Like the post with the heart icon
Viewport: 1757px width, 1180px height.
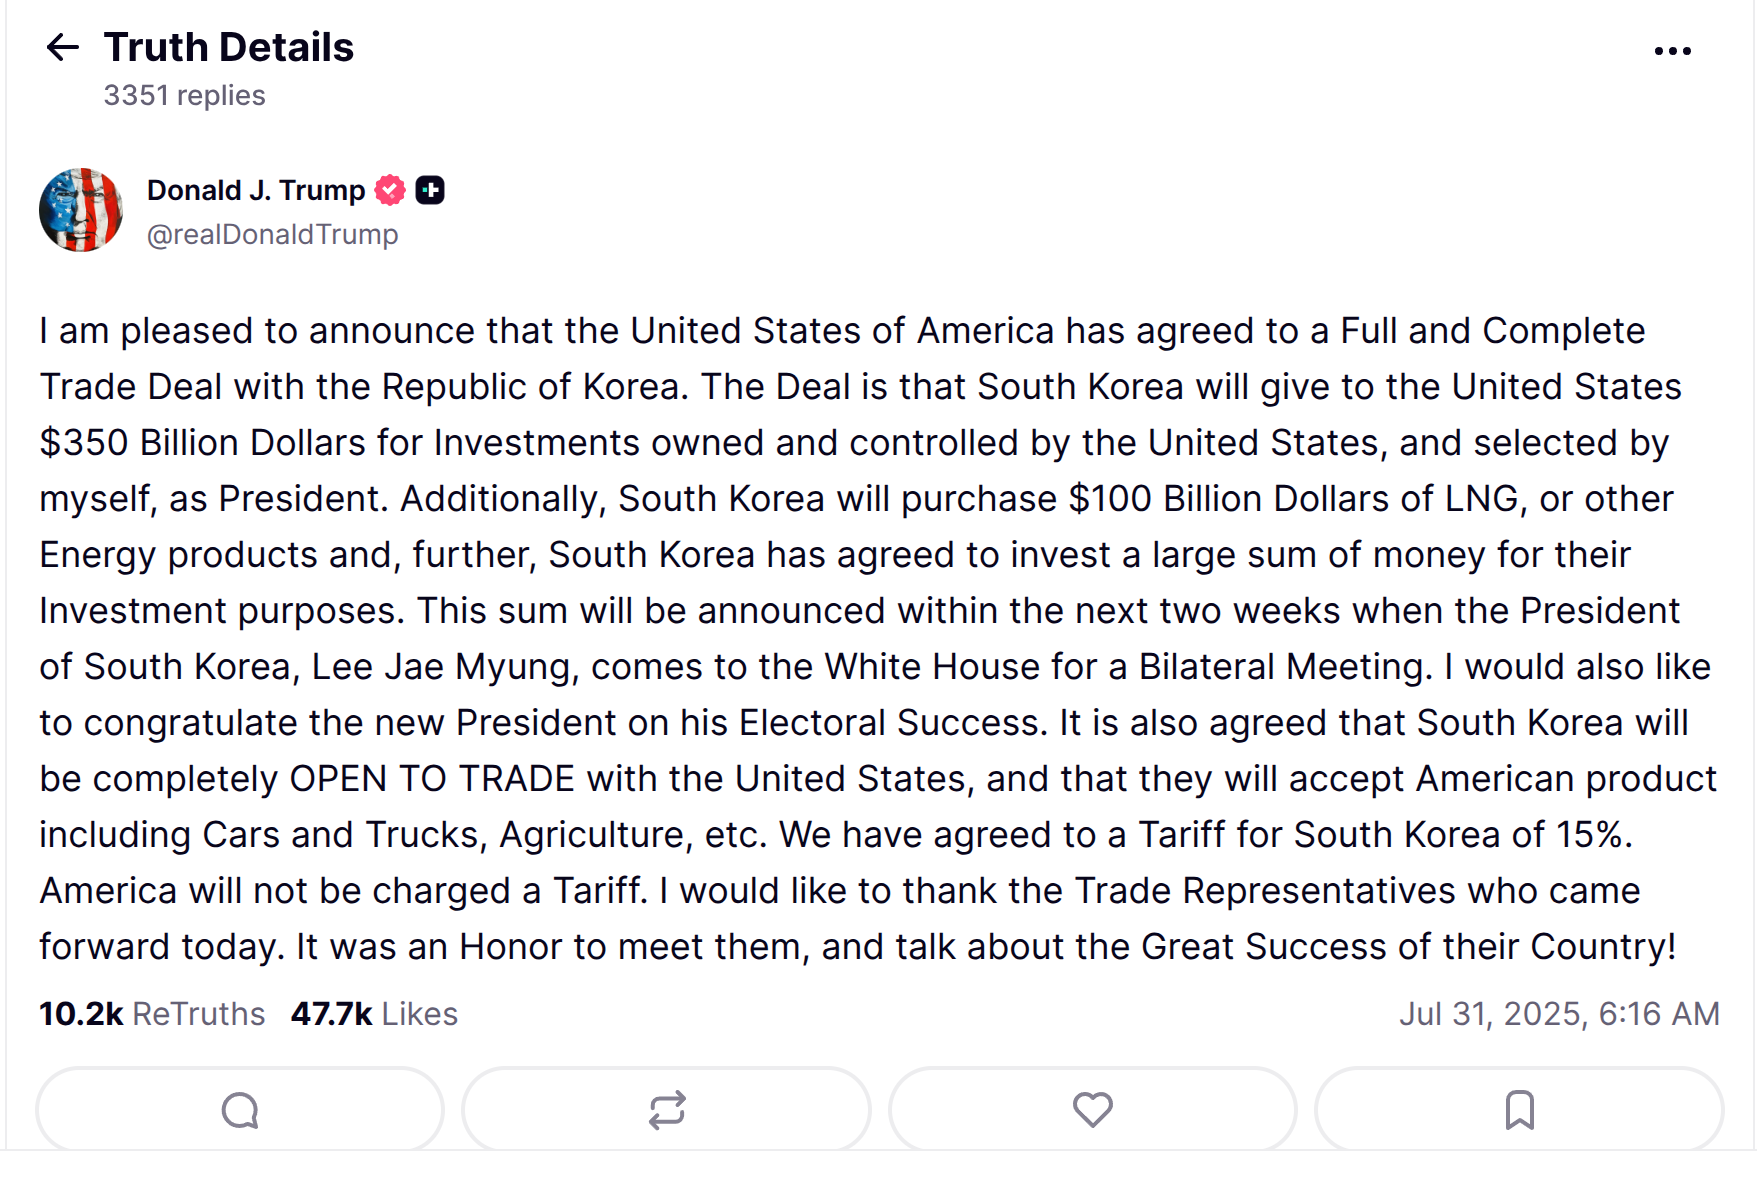[1092, 1110]
